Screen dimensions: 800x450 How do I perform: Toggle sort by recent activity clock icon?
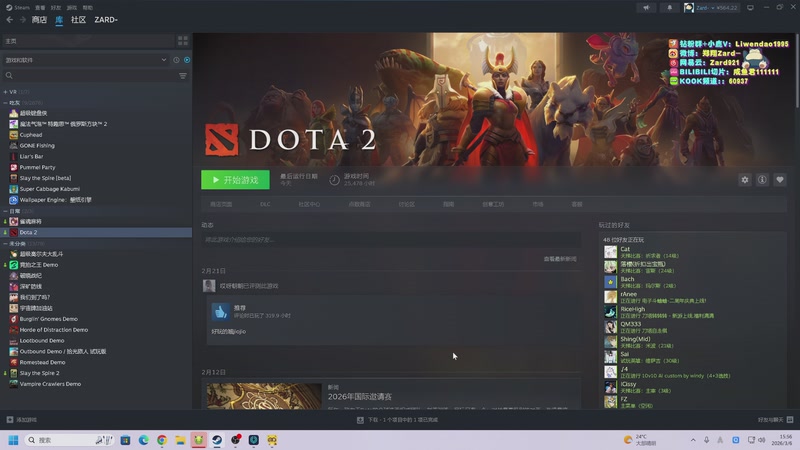(177, 60)
